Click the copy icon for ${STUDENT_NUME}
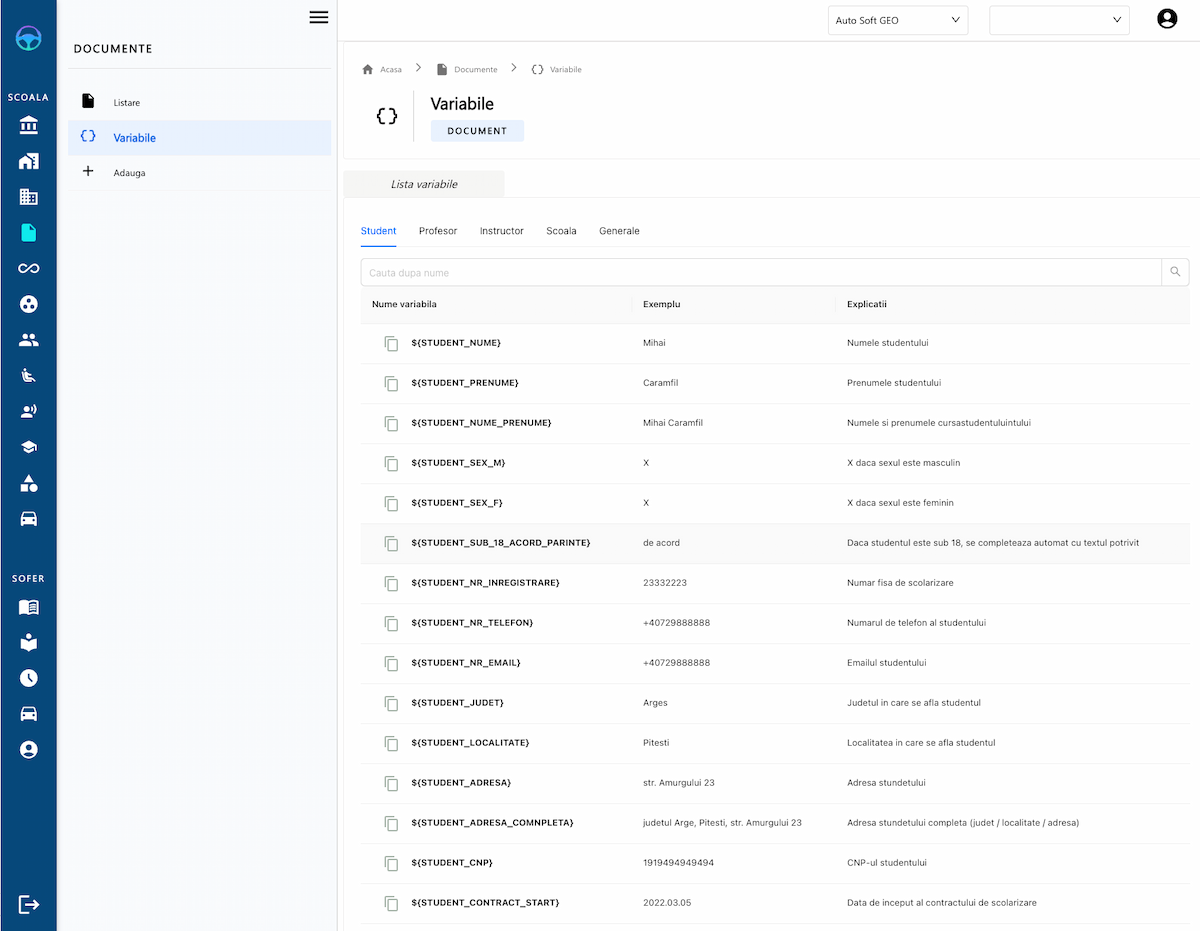 391,343
